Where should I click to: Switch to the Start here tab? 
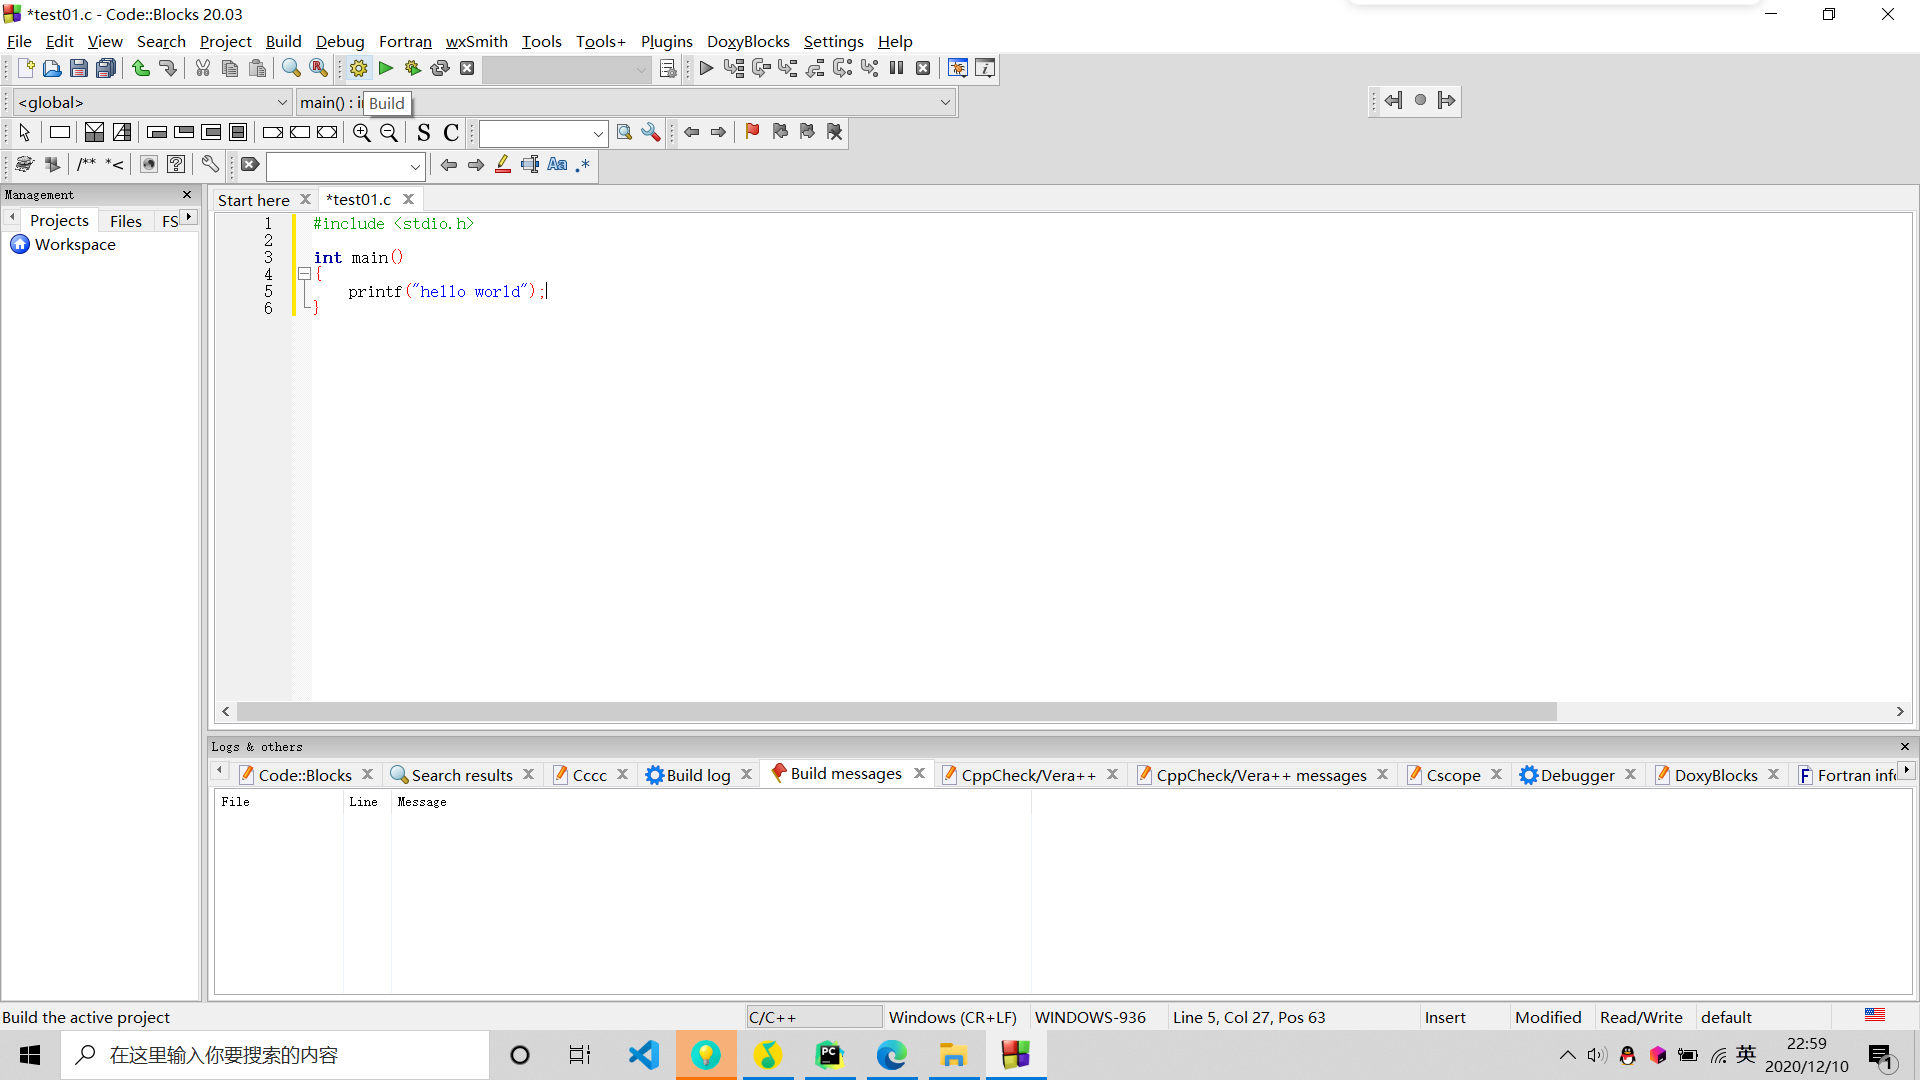click(x=254, y=200)
